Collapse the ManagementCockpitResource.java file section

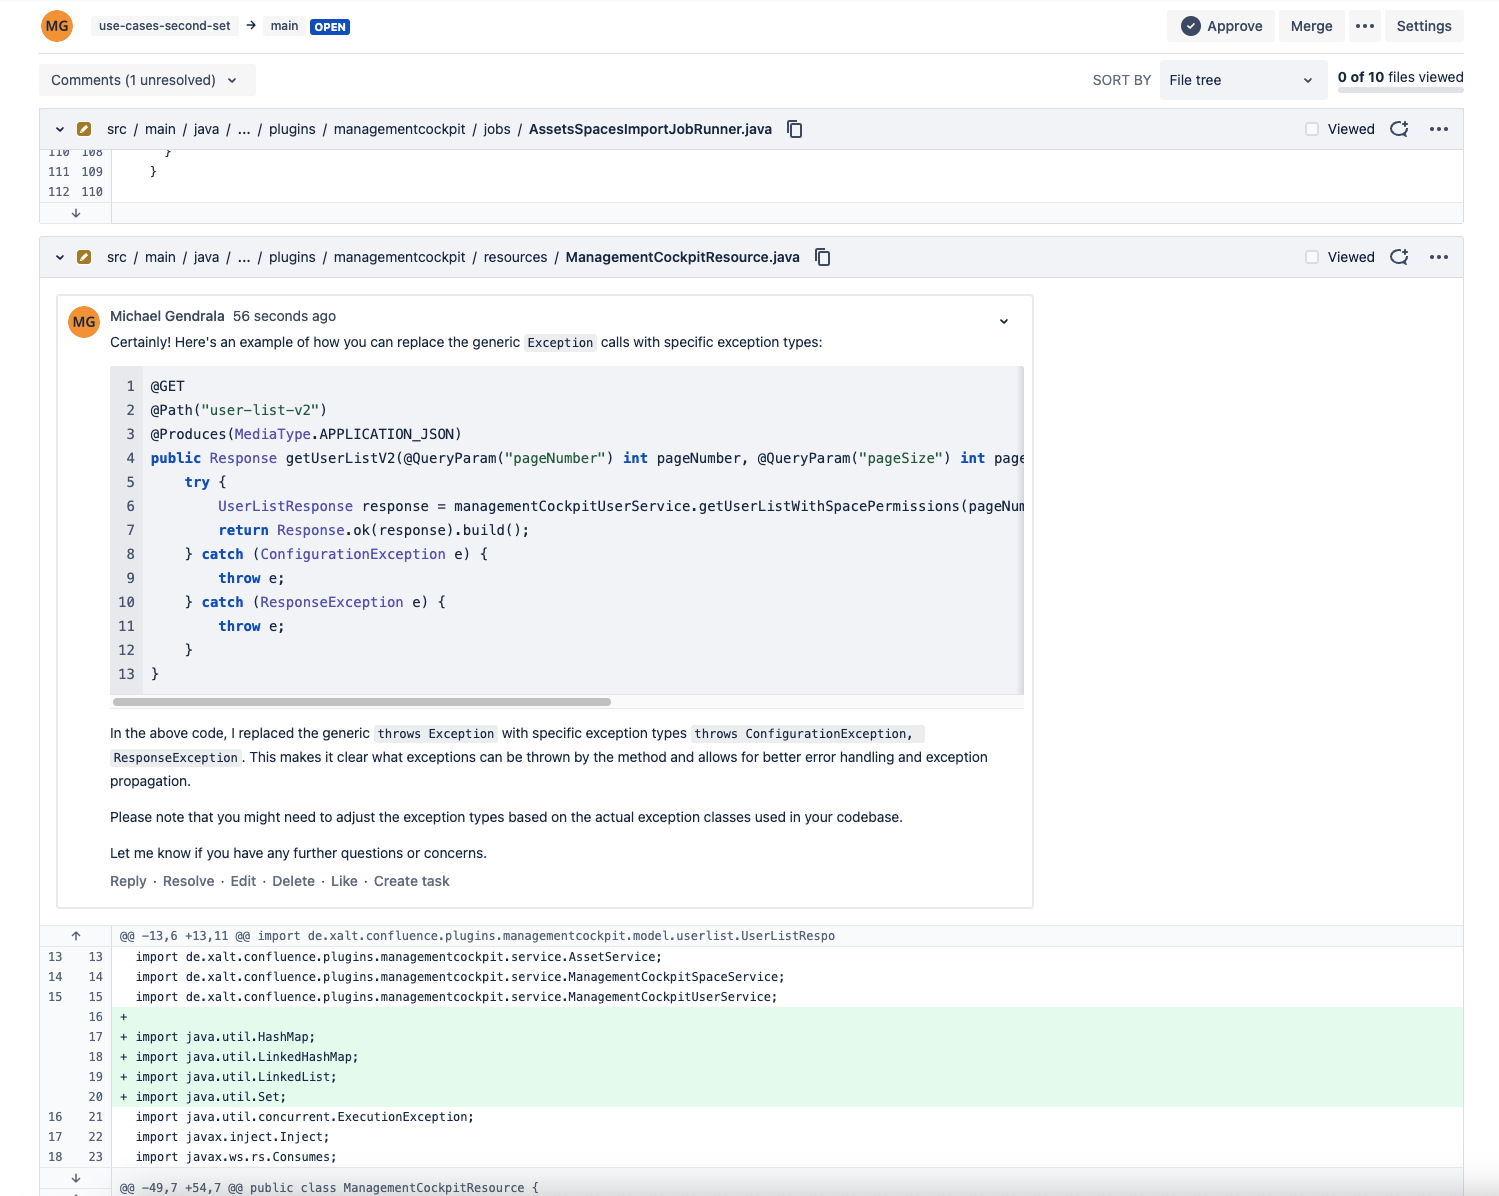tap(60, 257)
